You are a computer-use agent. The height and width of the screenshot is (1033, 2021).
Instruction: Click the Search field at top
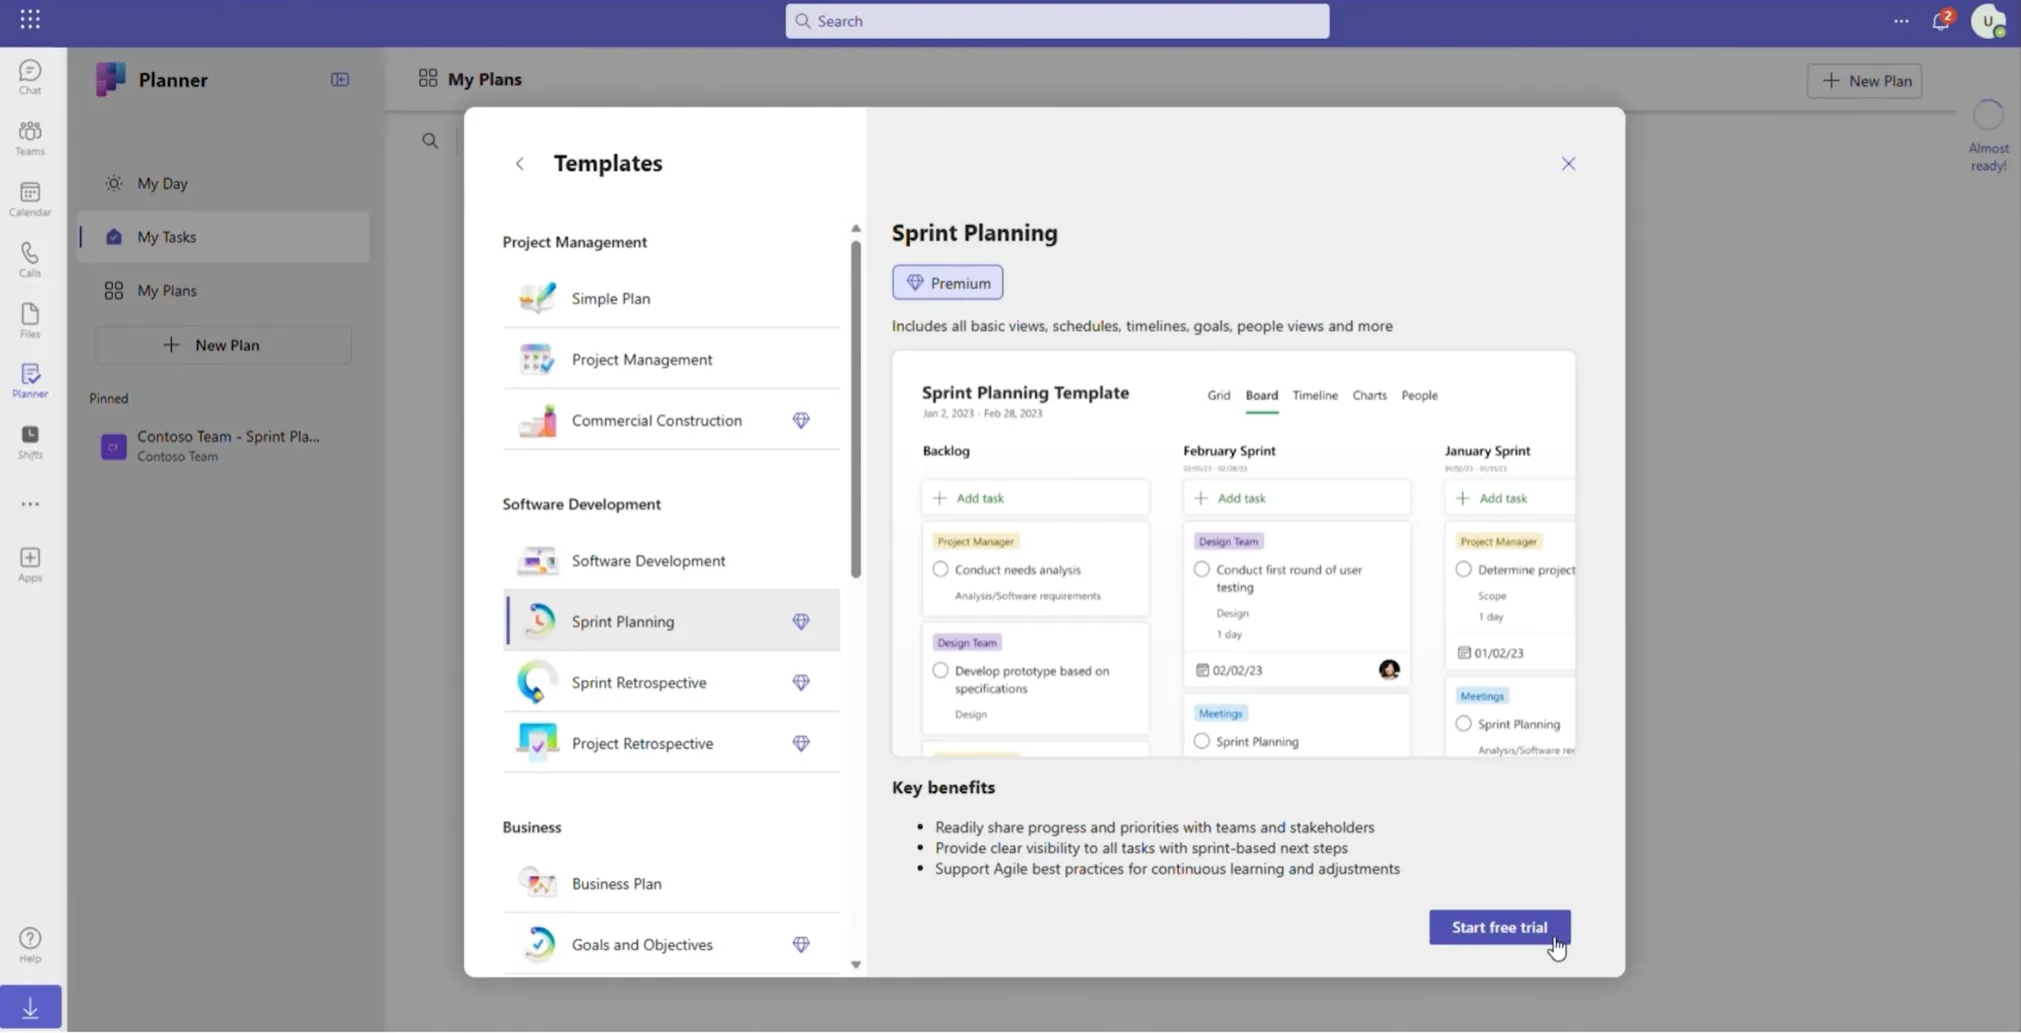(x=1056, y=20)
